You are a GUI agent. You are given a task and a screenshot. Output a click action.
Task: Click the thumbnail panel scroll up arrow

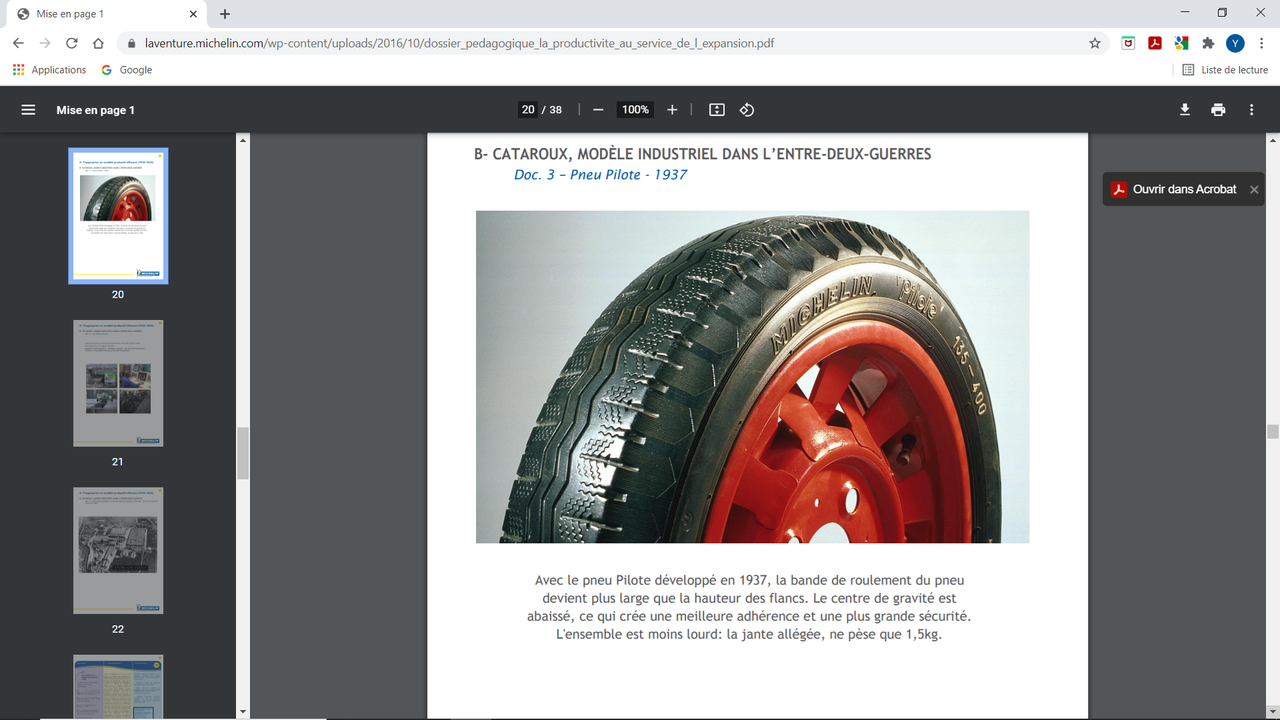click(242, 140)
